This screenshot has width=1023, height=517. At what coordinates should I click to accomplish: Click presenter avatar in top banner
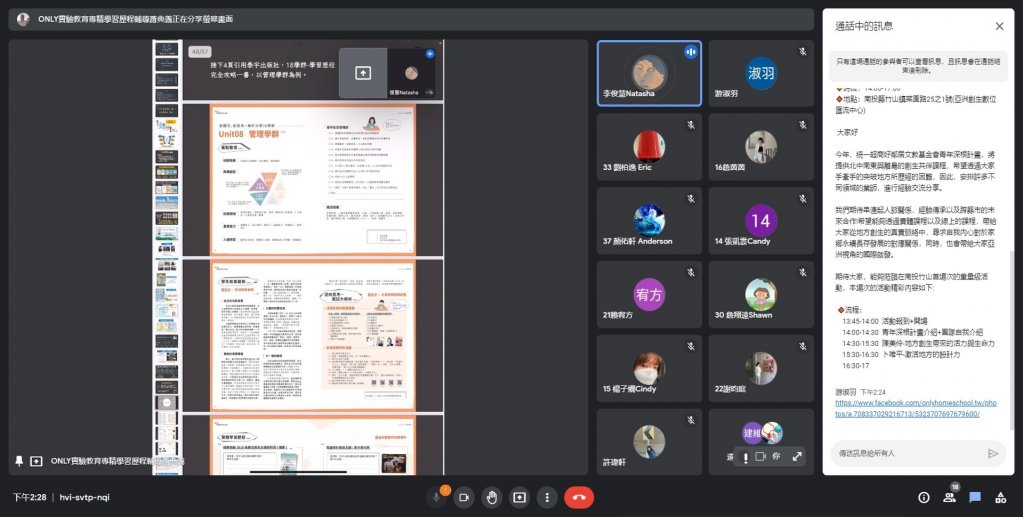click(x=23, y=19)
